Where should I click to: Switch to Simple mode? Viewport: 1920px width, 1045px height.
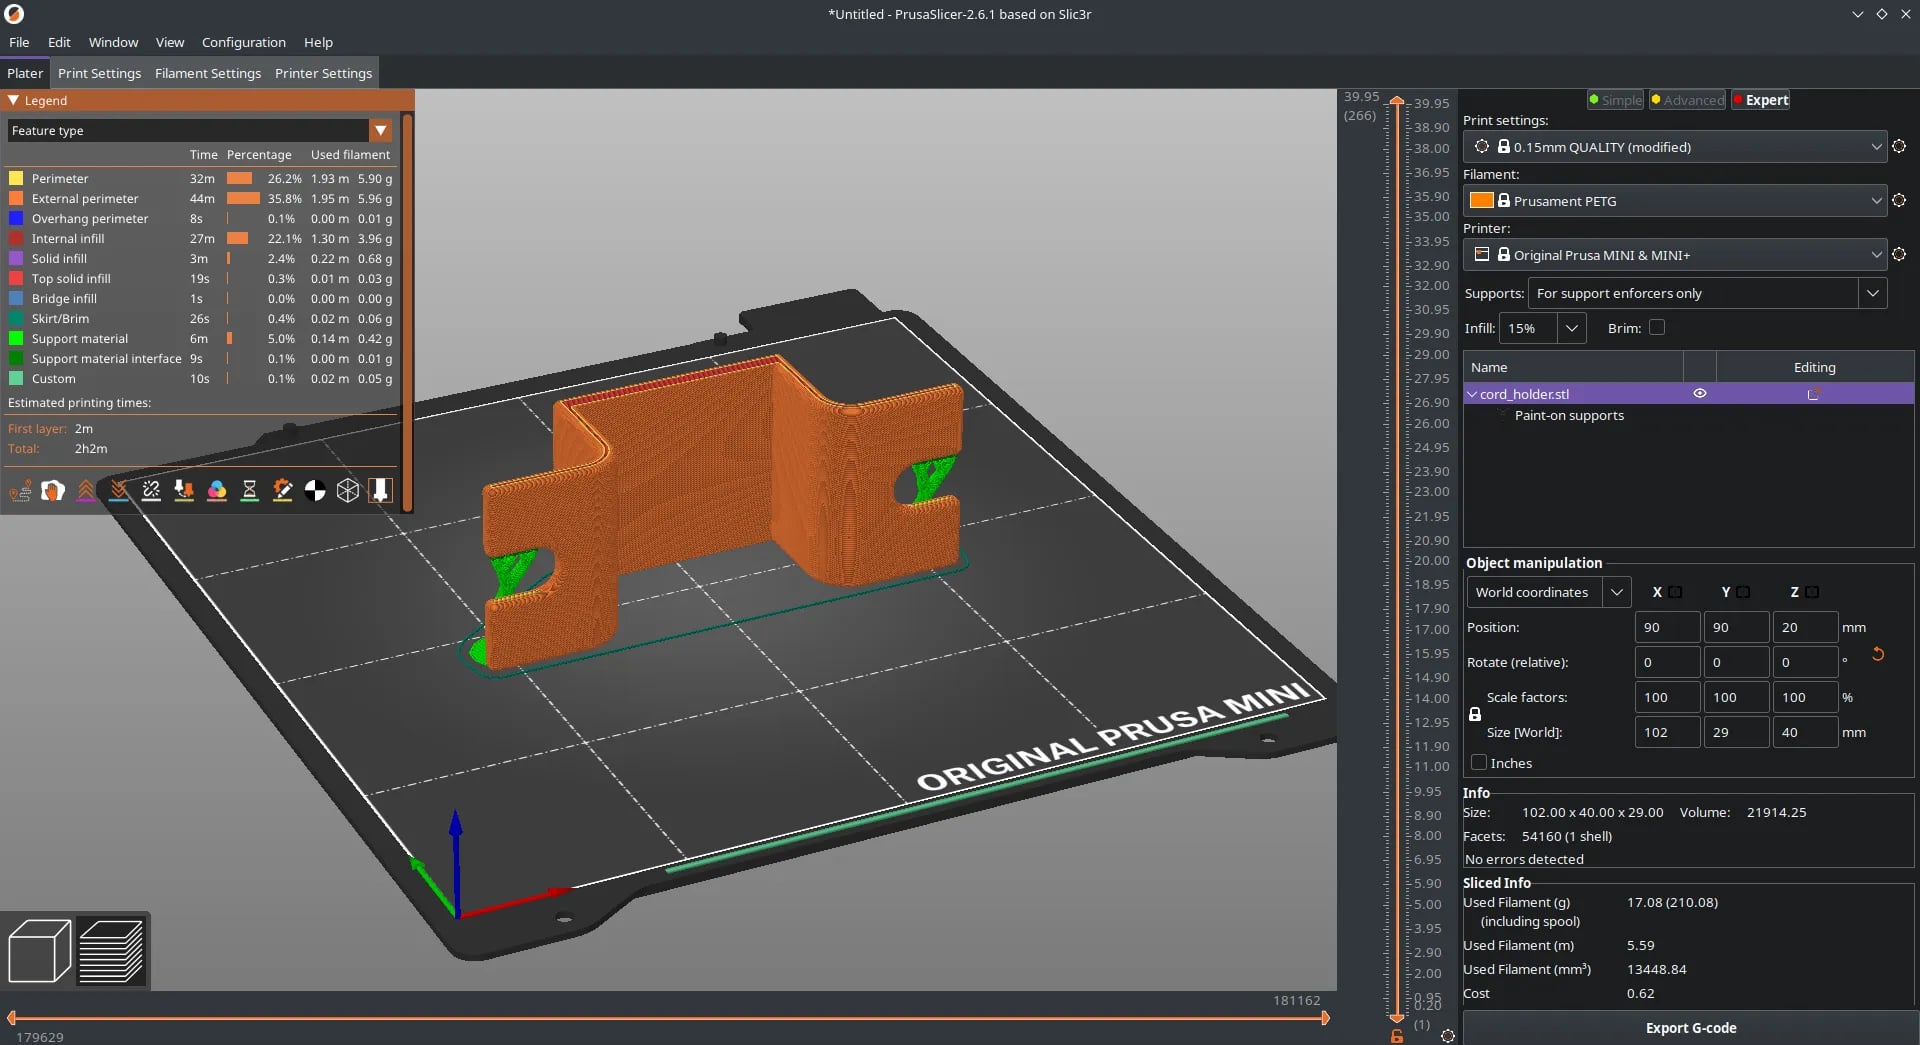click(x=1615, y=100)
